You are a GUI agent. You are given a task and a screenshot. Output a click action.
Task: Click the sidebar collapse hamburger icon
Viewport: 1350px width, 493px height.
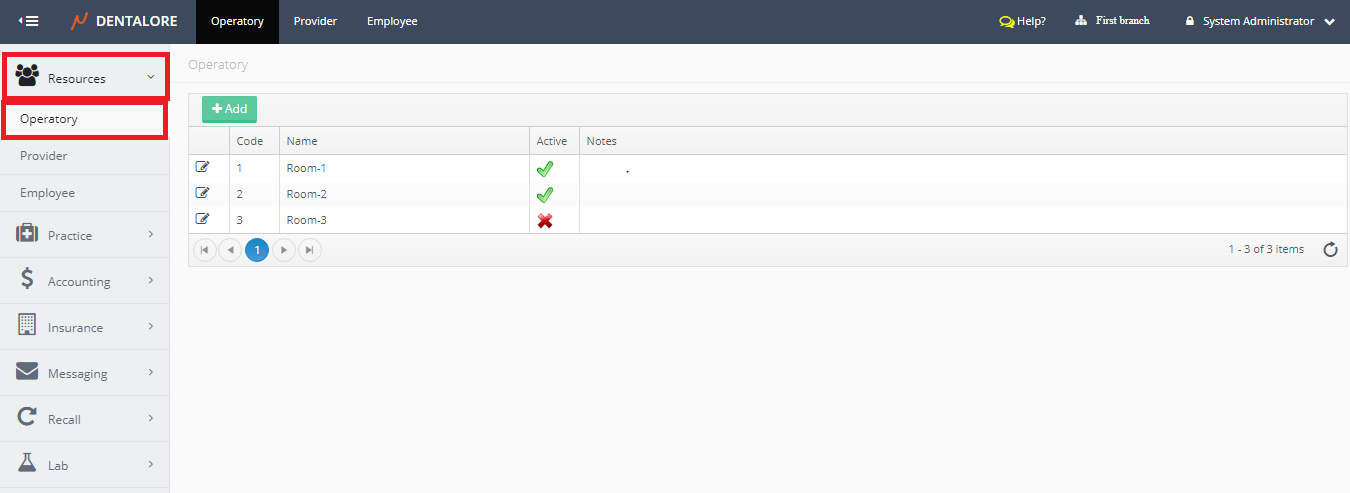click(x=29, y=21)
